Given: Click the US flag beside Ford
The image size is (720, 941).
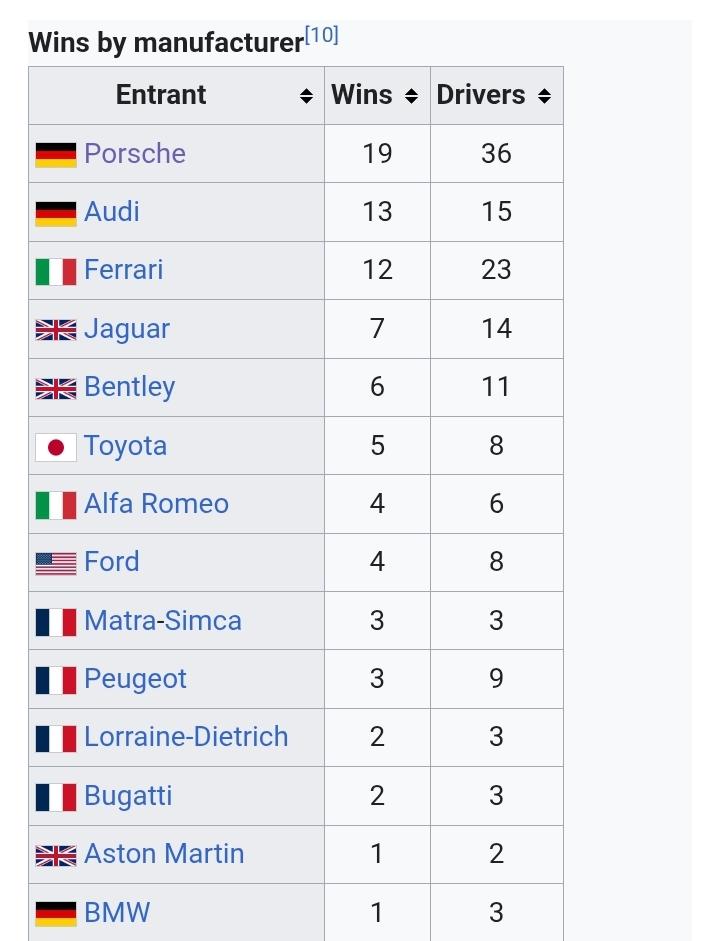Looking at the screenshot, I should click(56, 564).
